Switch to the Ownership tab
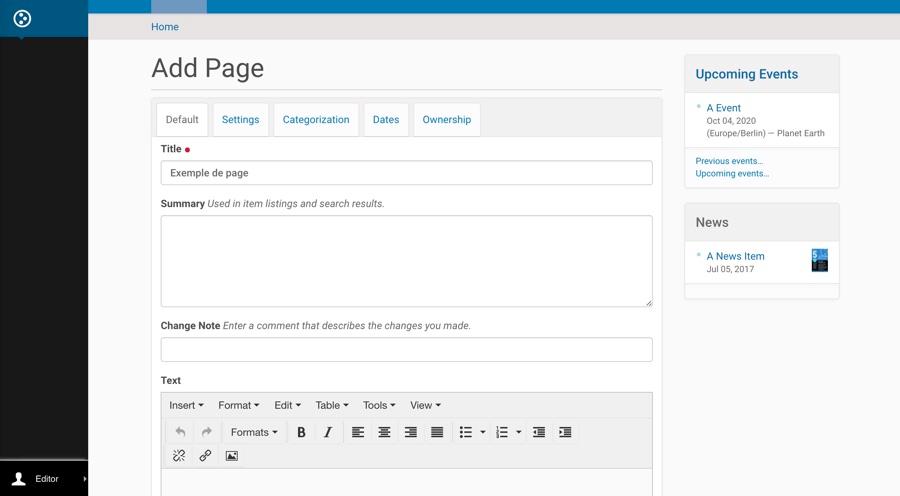900x496 pixels. tap(446, 120)
